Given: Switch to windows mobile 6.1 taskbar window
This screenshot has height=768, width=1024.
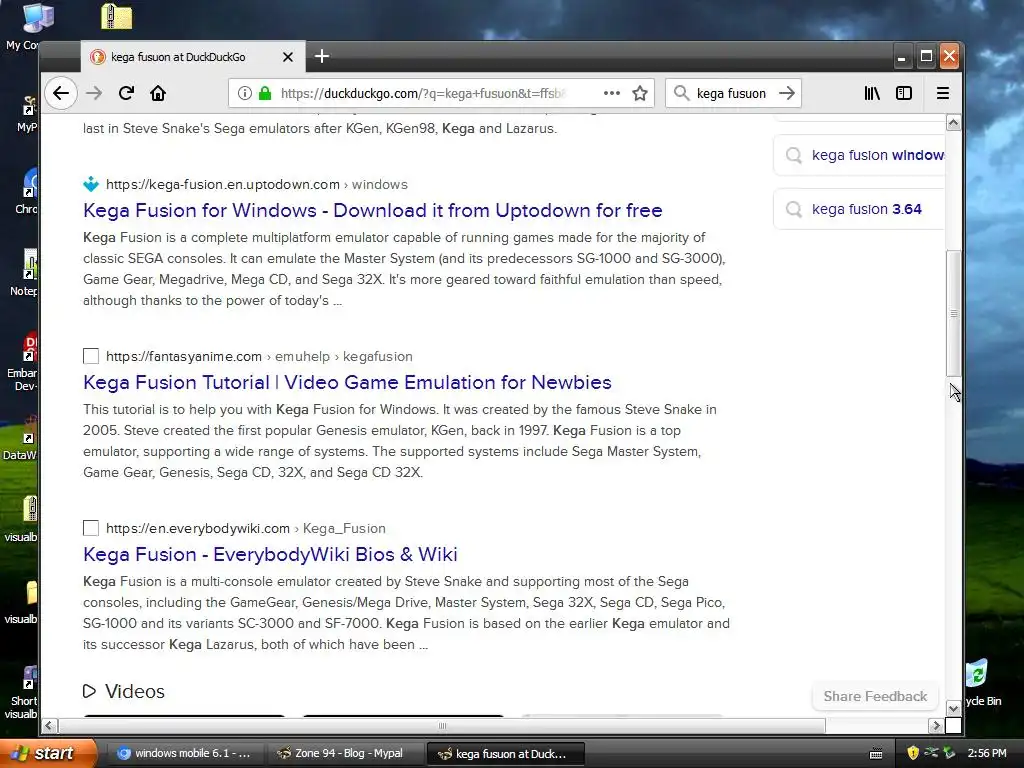Looking at the screenshot, I should click(x=184, y=754).
